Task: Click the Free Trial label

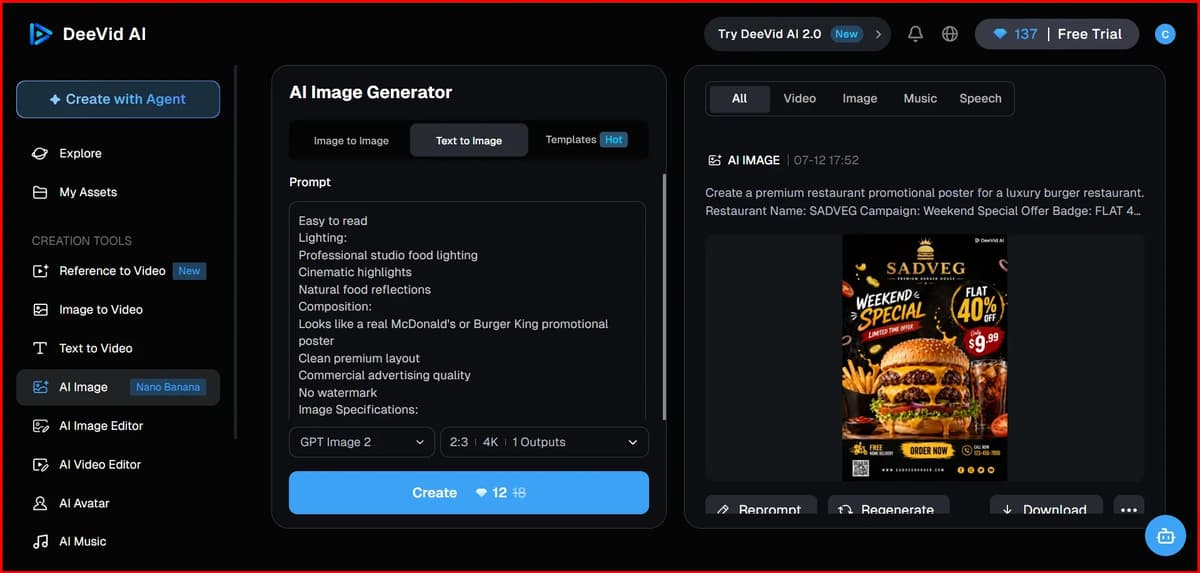Action: click(x=1089, y=34)
